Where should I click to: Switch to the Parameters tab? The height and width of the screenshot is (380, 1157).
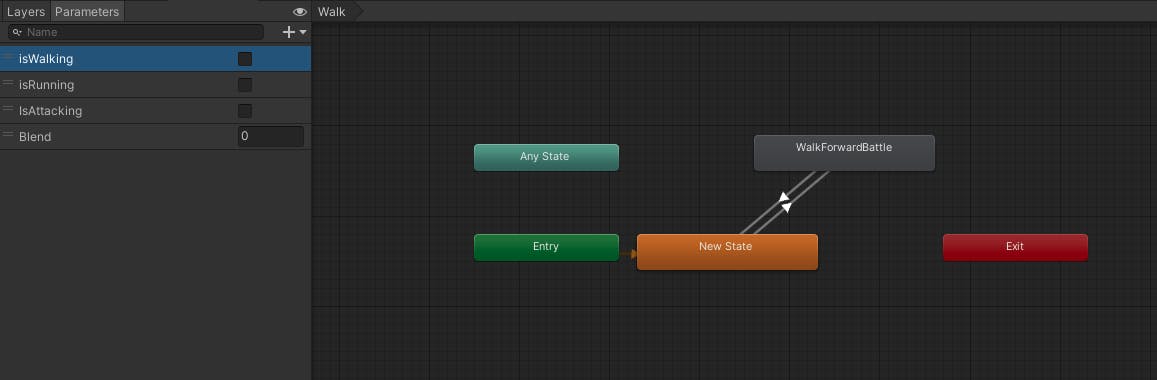pyautogui.click(x=87, y=12)
